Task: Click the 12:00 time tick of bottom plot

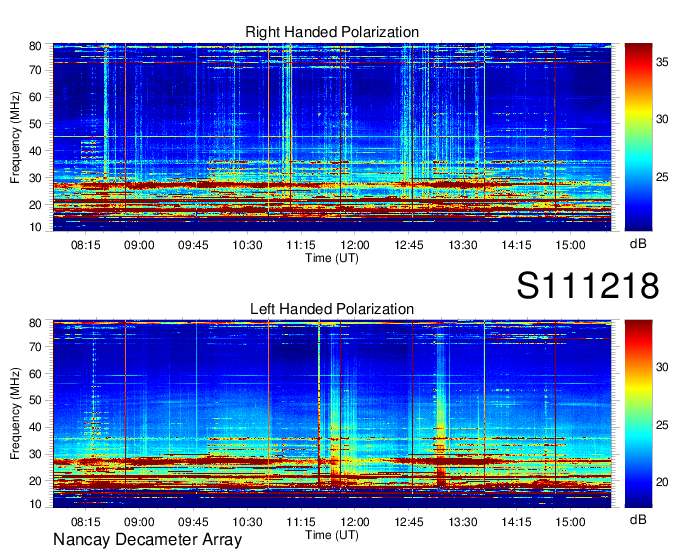Action: pos(355,522)
